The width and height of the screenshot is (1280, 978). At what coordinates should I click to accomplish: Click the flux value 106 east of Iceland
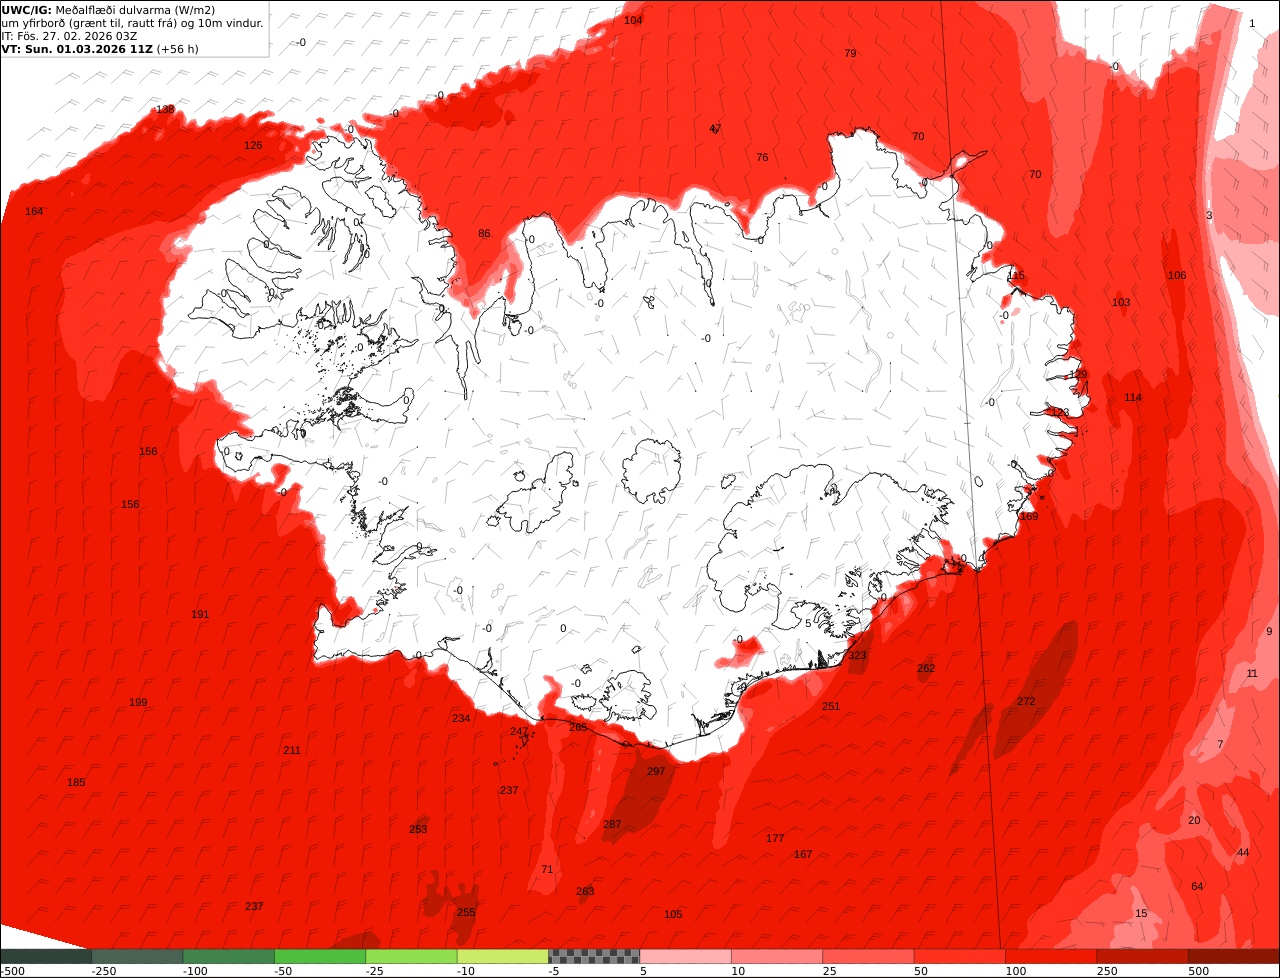pyautogui.click(x=1177, y=275)
